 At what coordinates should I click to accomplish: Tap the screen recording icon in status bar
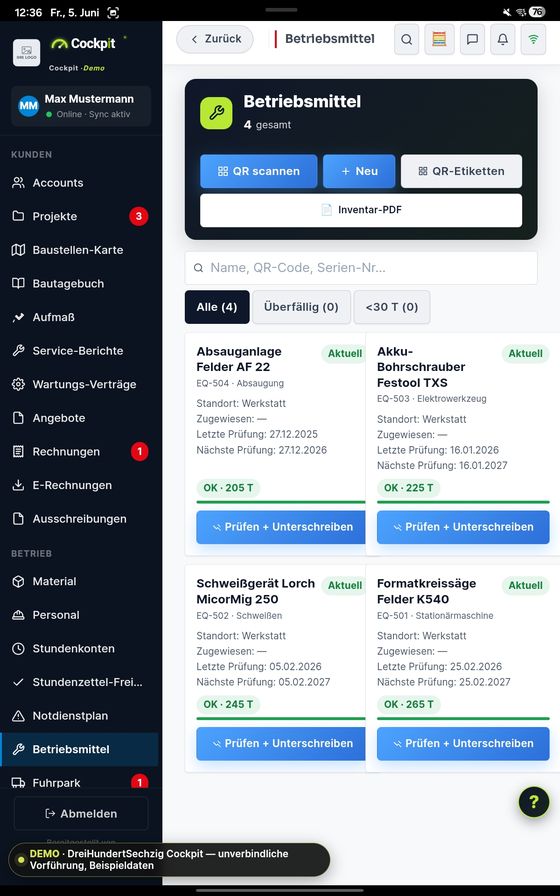coord(113,13)
